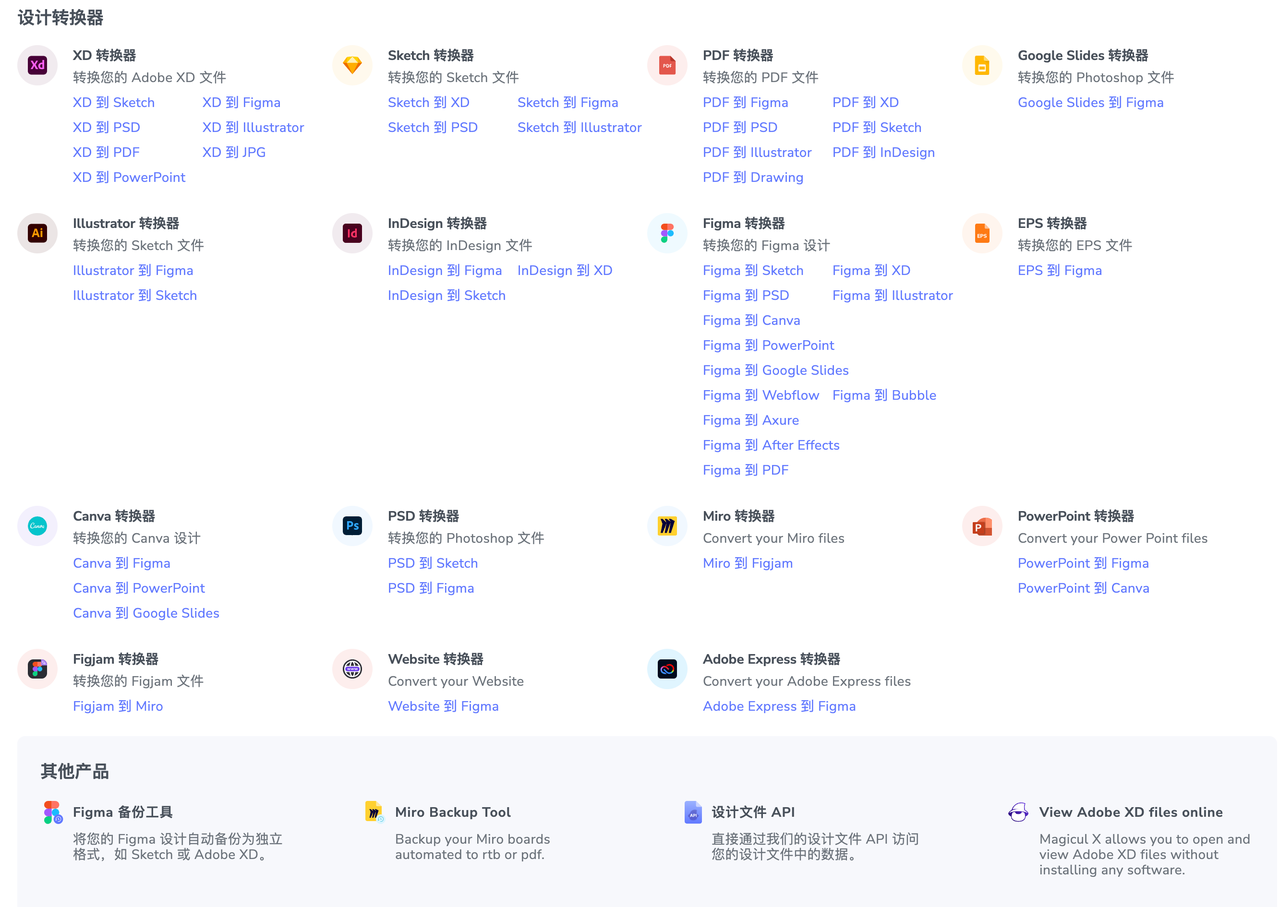
Task: Click the Google Slides converter icon
Action: pos(982,66)
